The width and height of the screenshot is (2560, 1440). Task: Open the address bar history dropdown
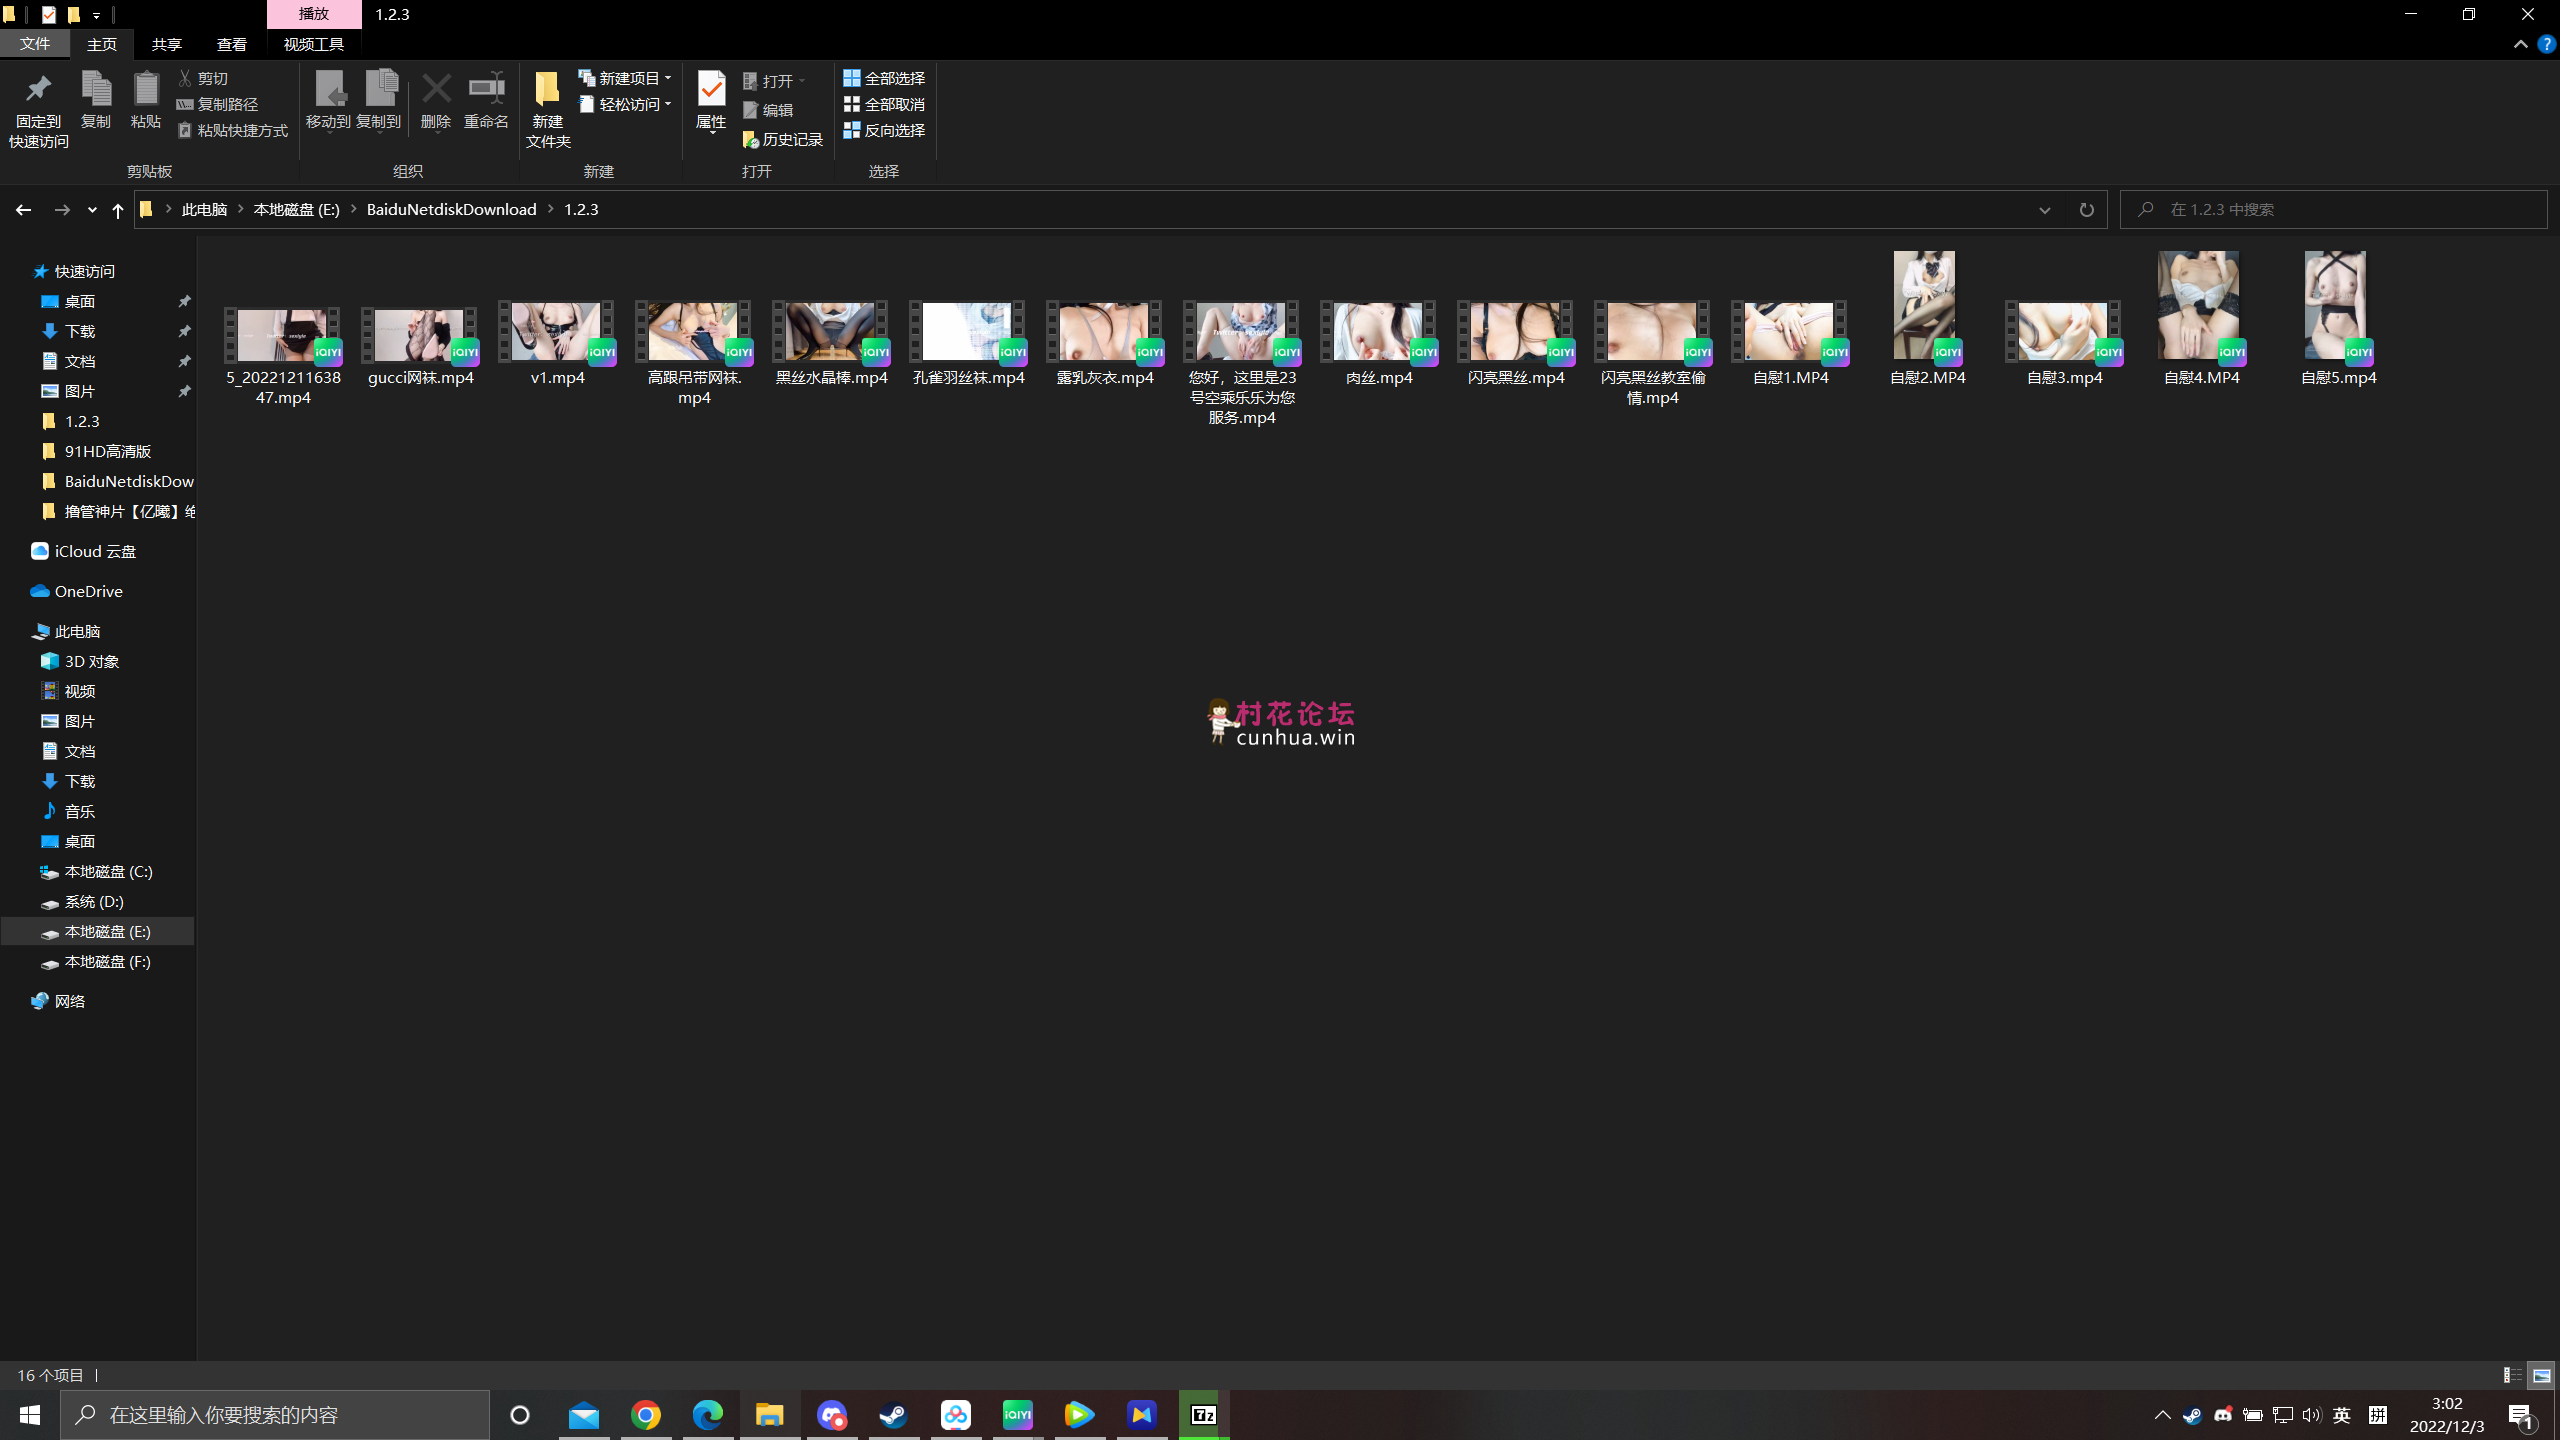click(x=2044, y=210)
